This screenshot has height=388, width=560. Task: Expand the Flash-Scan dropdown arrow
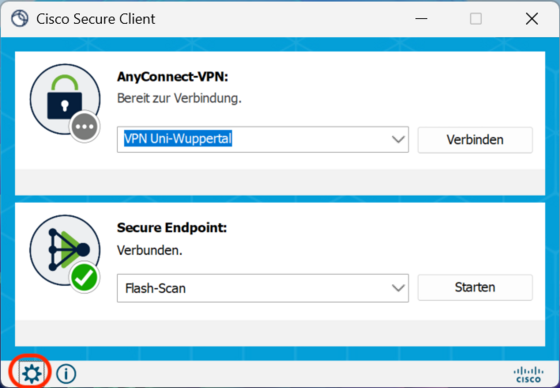(398, 288)
